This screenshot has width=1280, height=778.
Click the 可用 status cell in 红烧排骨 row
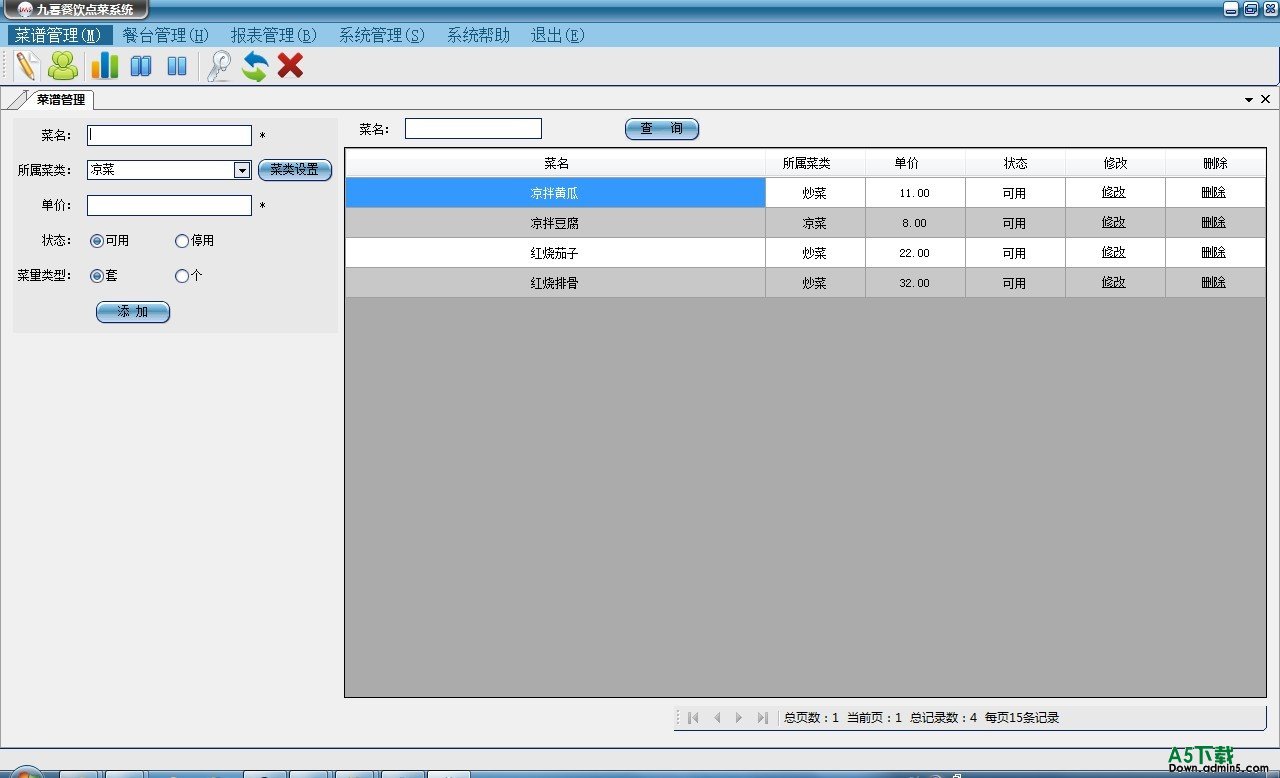[x=1015, y=283]
